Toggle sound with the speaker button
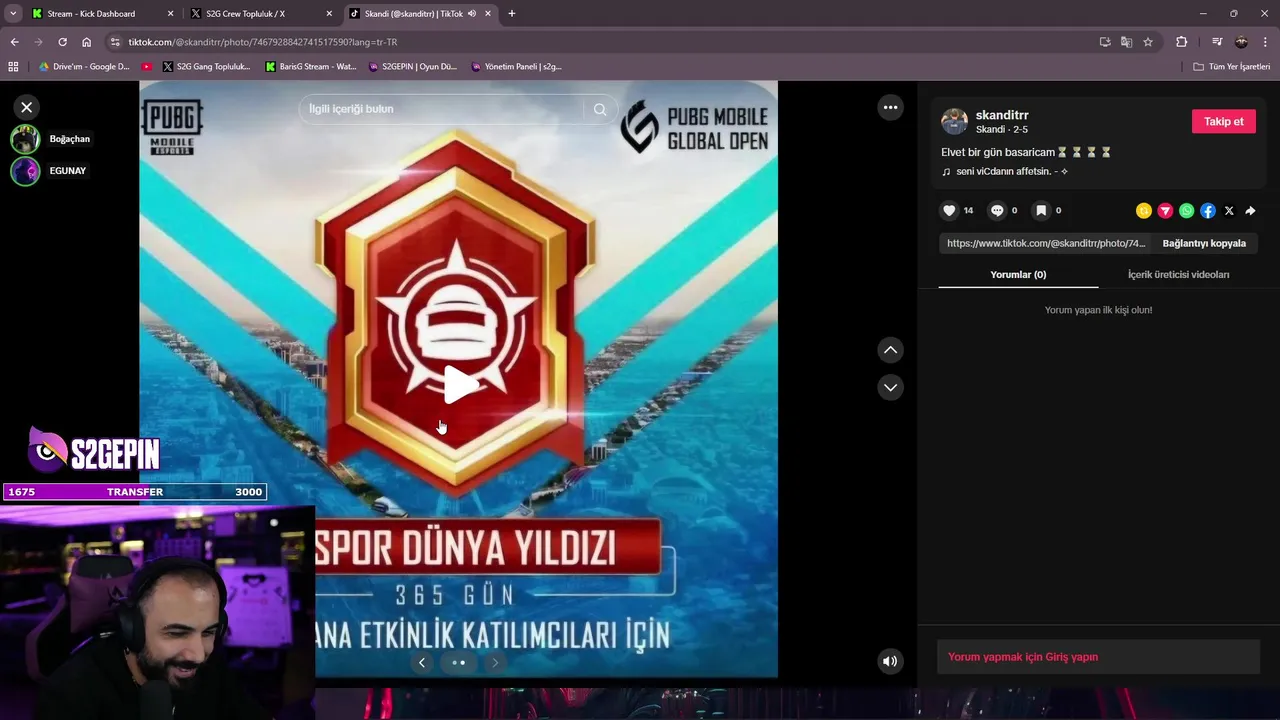This screenshot has height=720, width=1280. point(890,661)
